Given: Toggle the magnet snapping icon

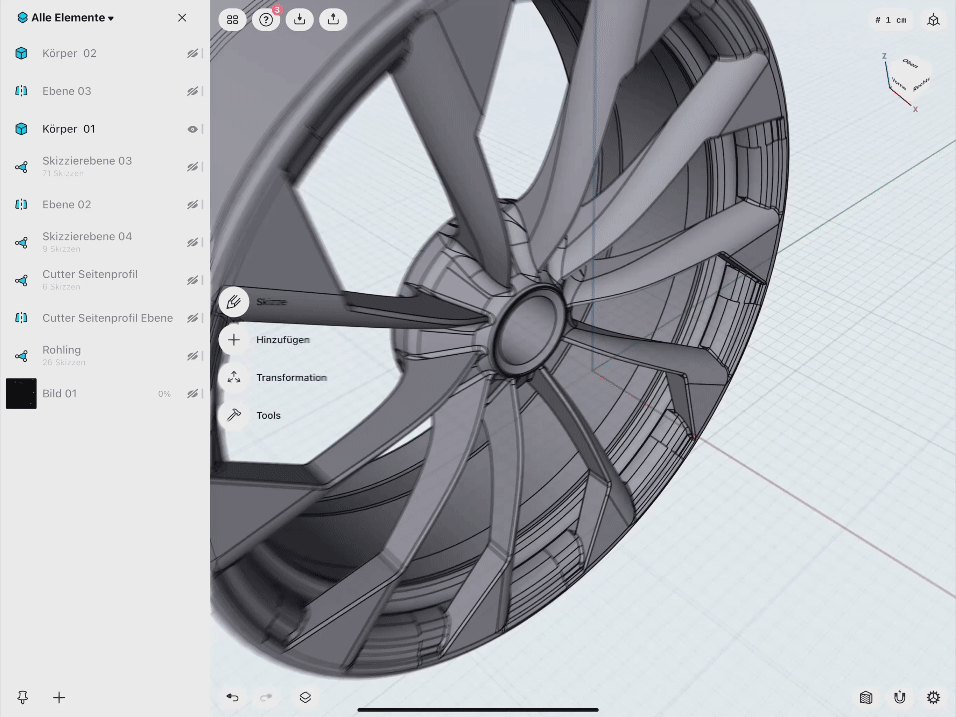Looking at the screenshot, I should coord(899,697).
